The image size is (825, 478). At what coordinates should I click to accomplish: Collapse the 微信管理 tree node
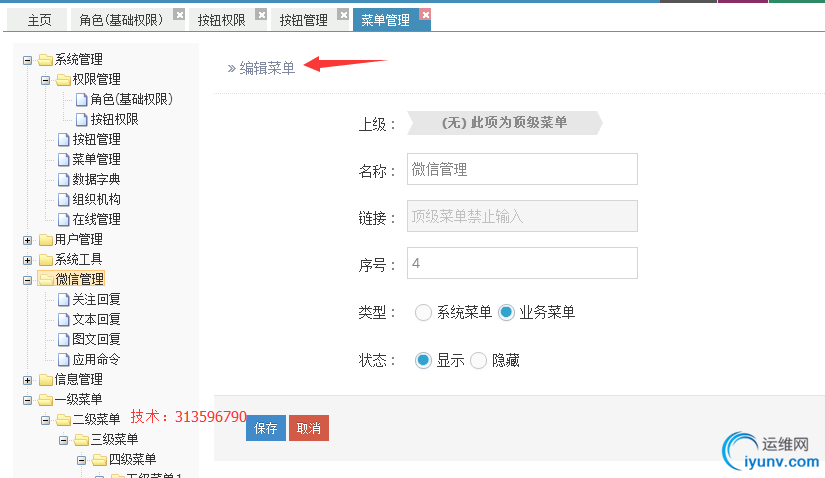pyautogui.click(x=27, y=281)
